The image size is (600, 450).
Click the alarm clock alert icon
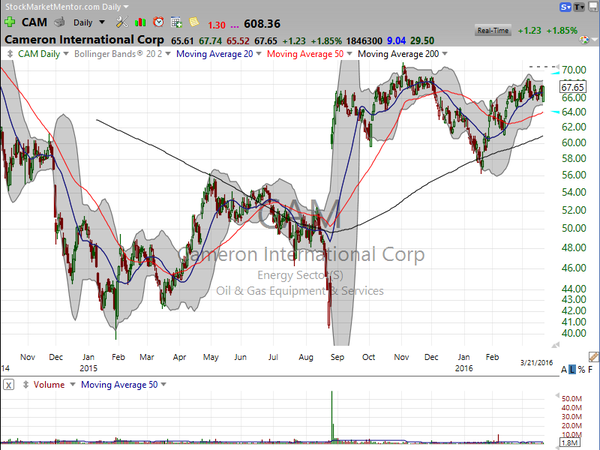pyautogui.click(x=158, y=22)
